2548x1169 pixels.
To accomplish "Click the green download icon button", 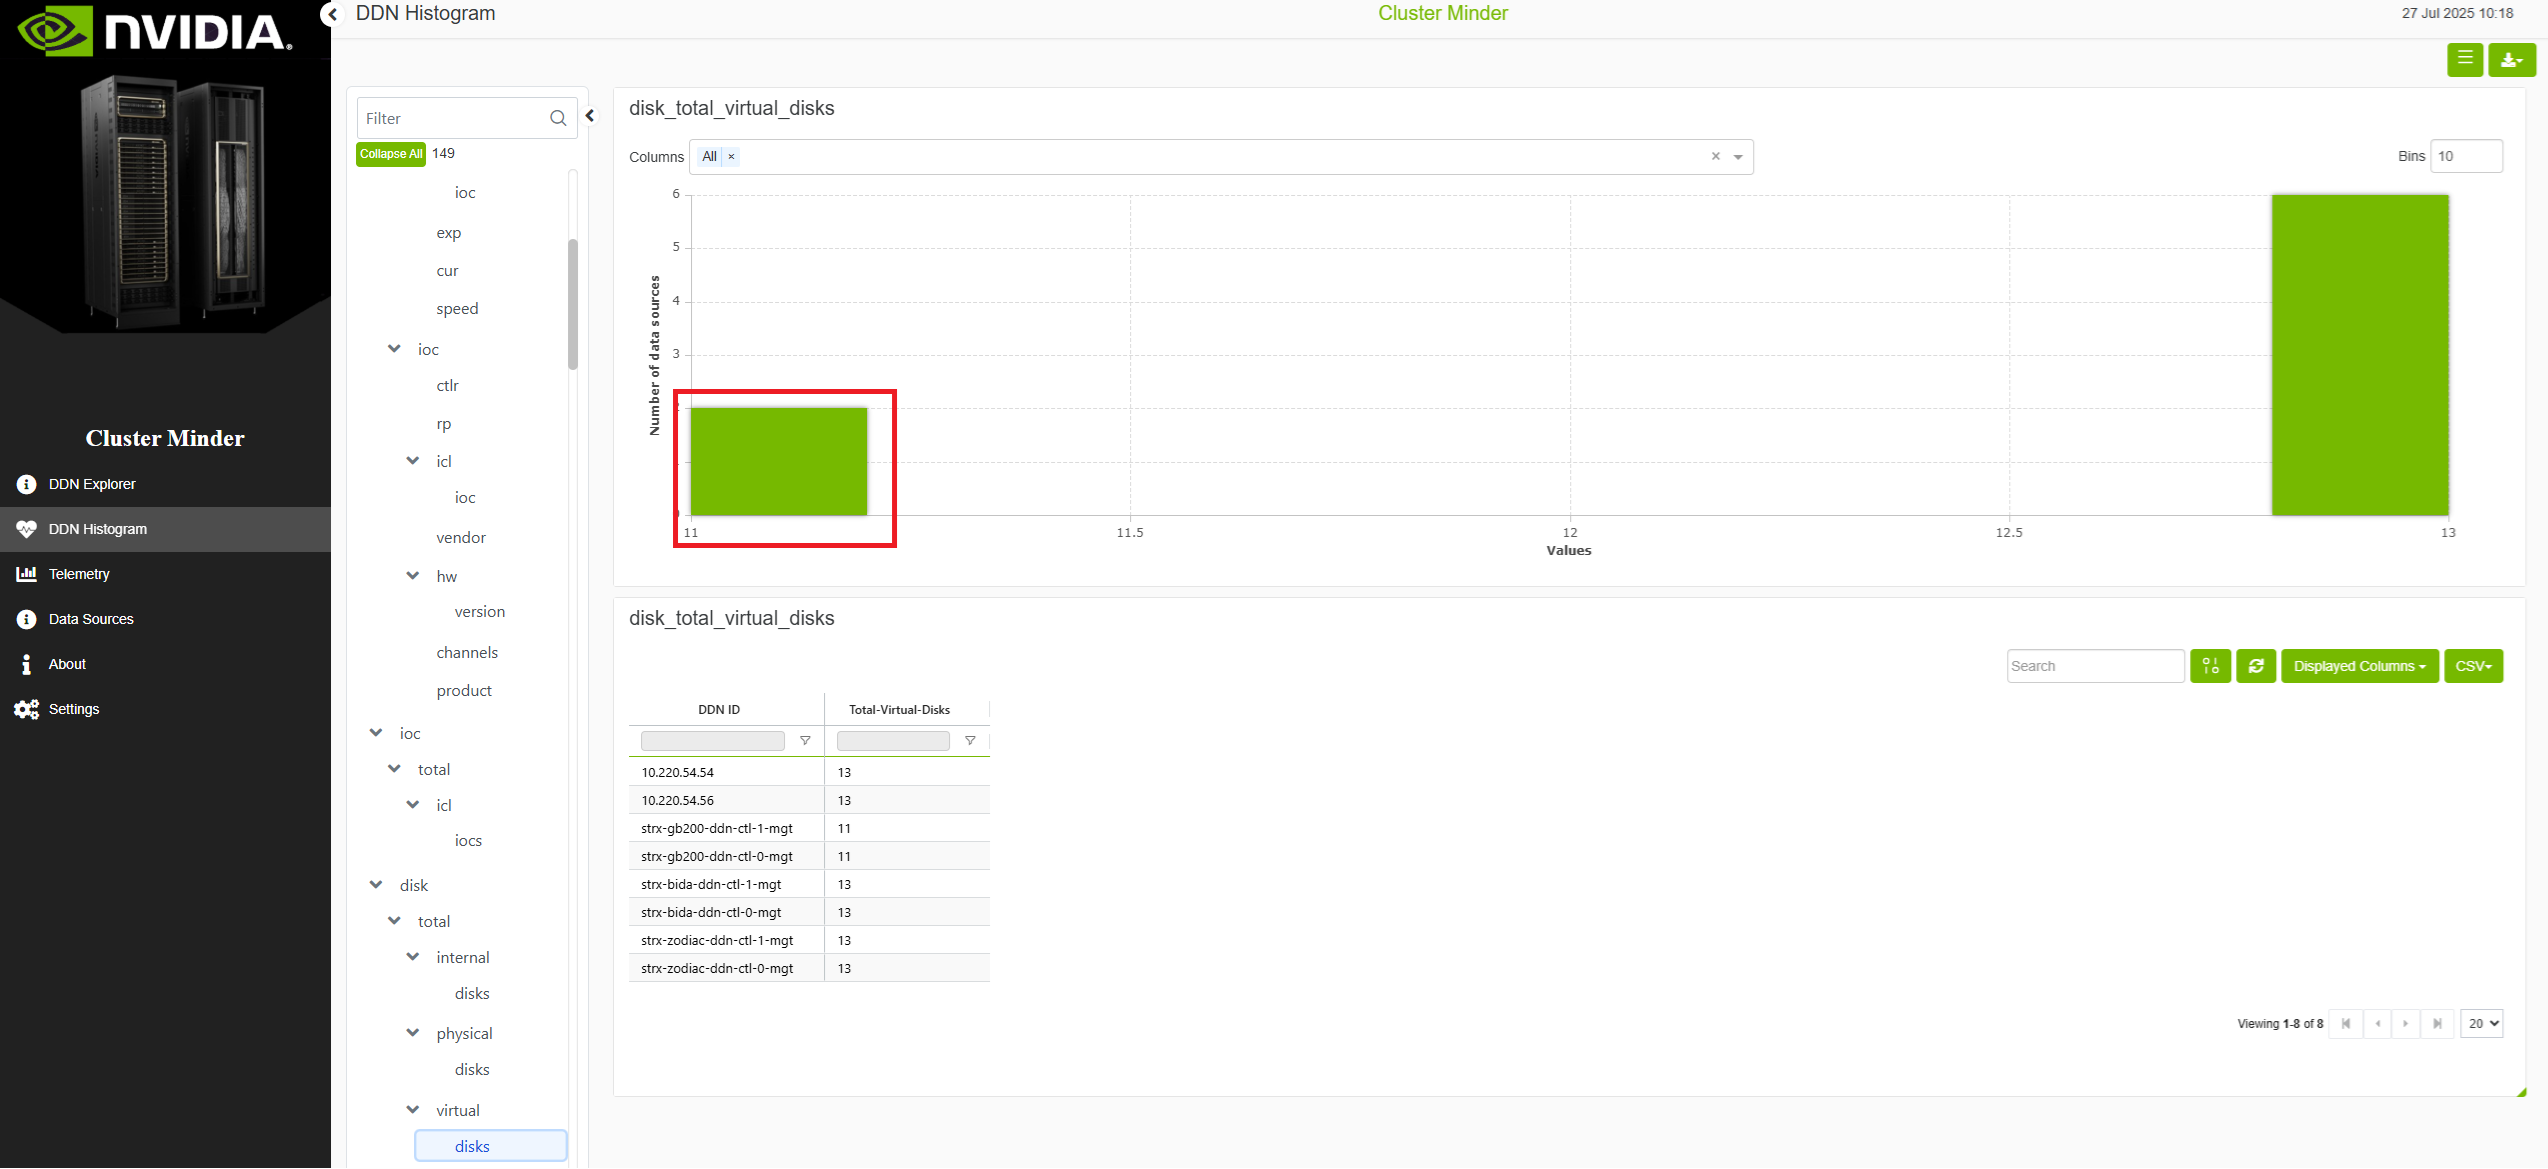I will click(x=2512, y=60).
